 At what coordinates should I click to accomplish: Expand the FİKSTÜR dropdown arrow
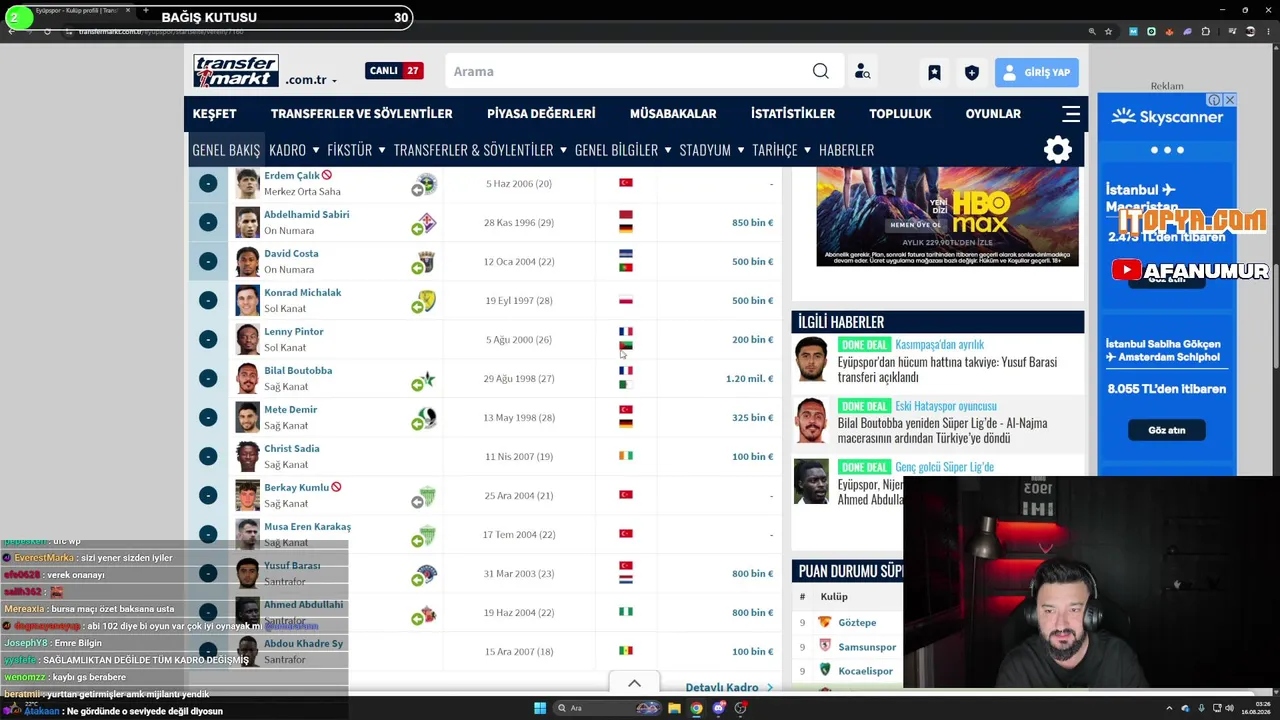(x=381, y=150)
